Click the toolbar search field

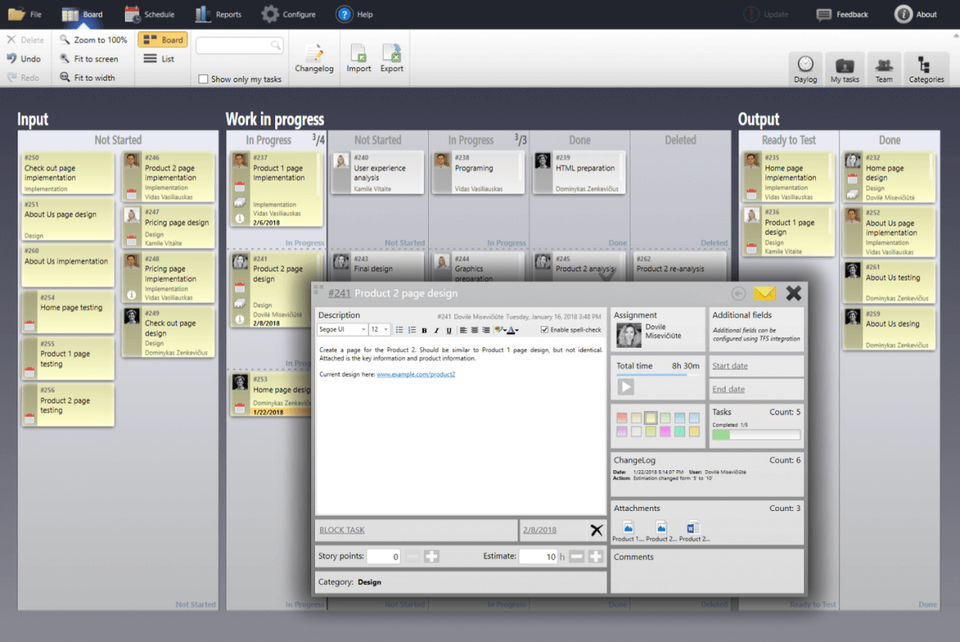[239, 45]
